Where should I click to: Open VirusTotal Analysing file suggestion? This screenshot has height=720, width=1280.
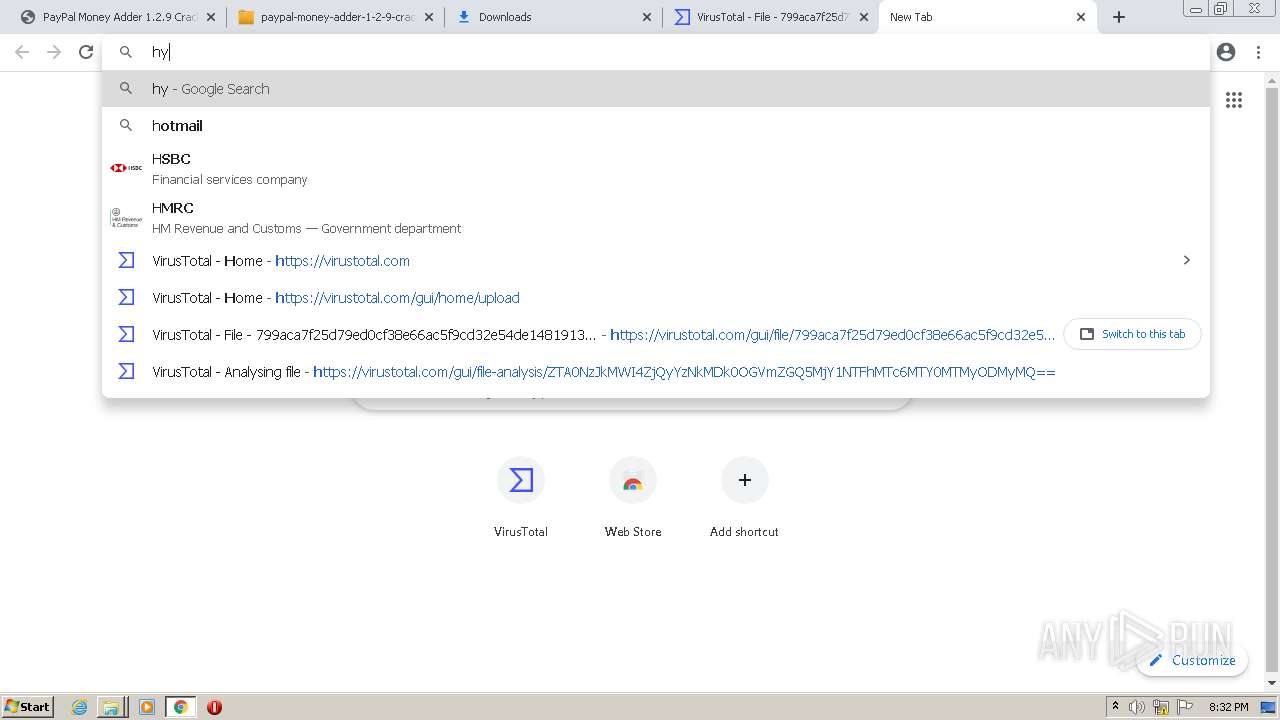(655, 372)
